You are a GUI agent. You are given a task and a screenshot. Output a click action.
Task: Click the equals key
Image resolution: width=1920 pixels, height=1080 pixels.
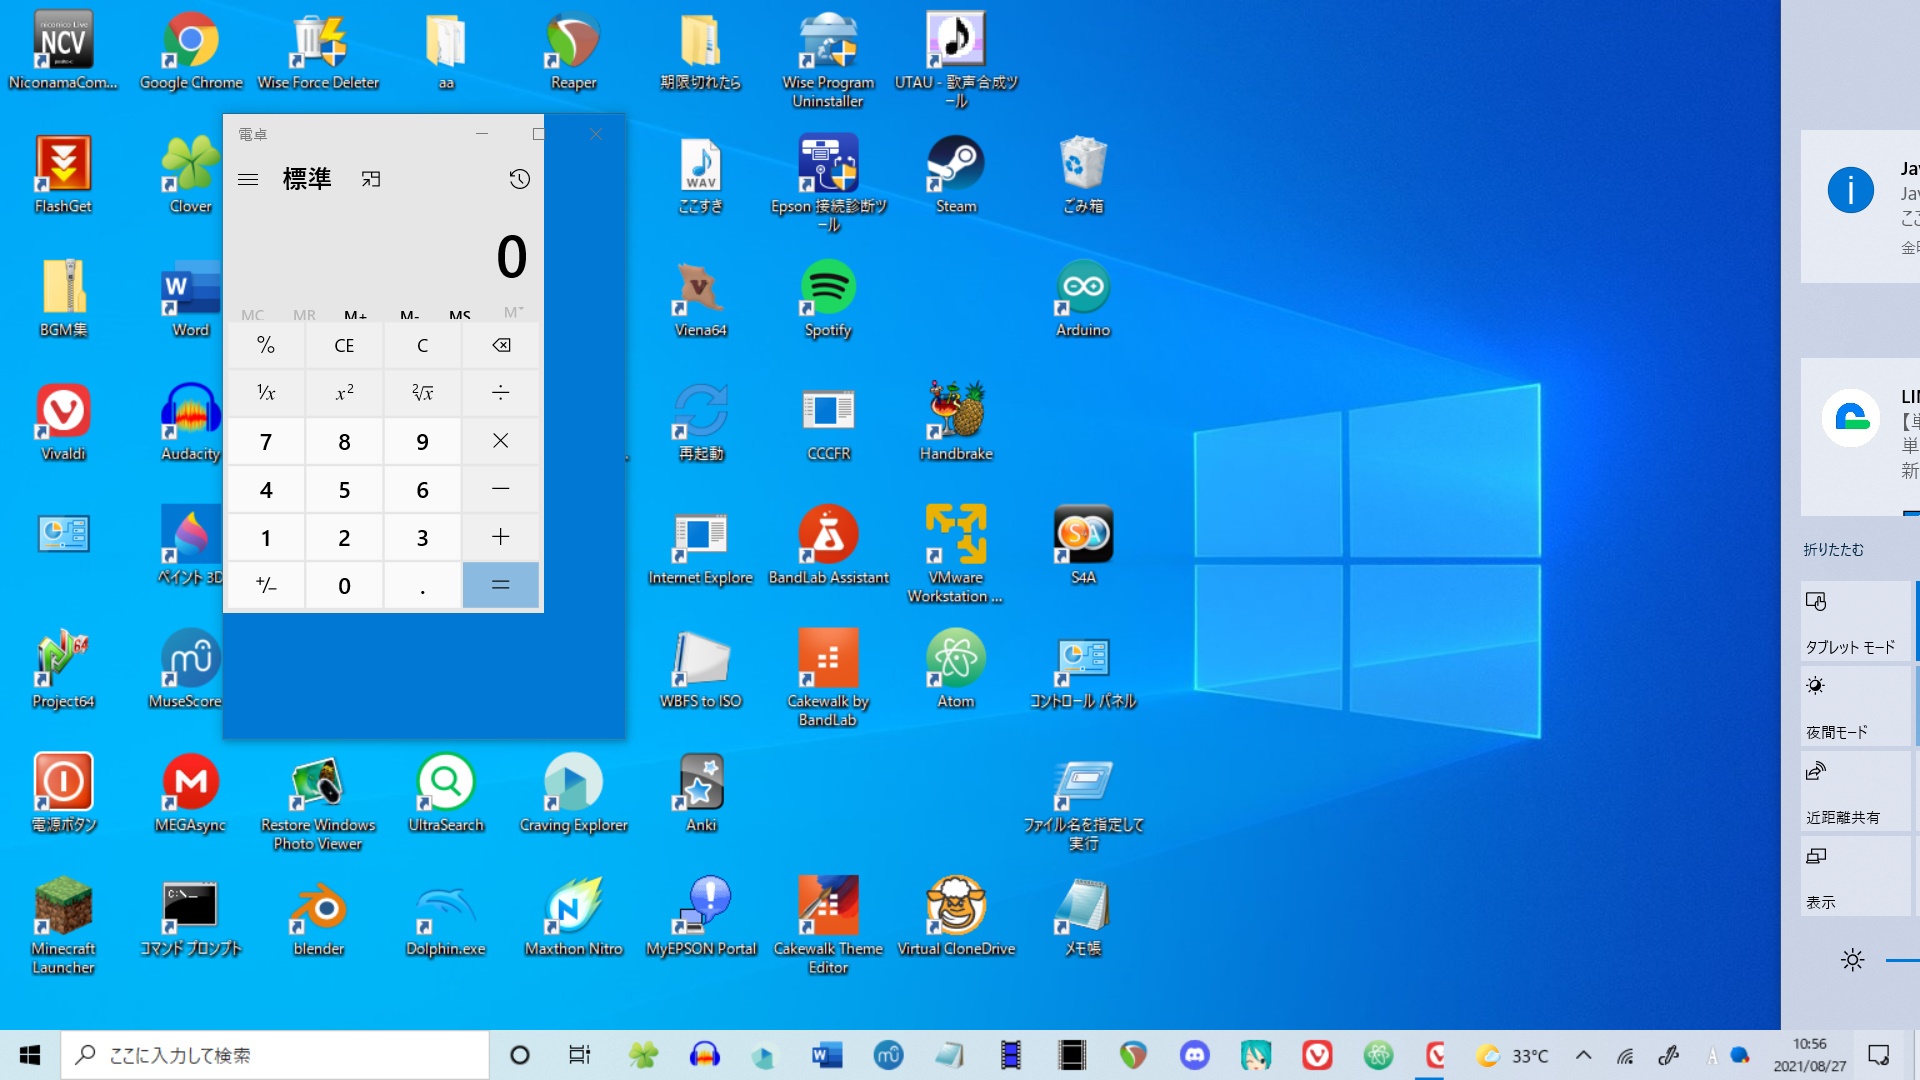(501, 585)
